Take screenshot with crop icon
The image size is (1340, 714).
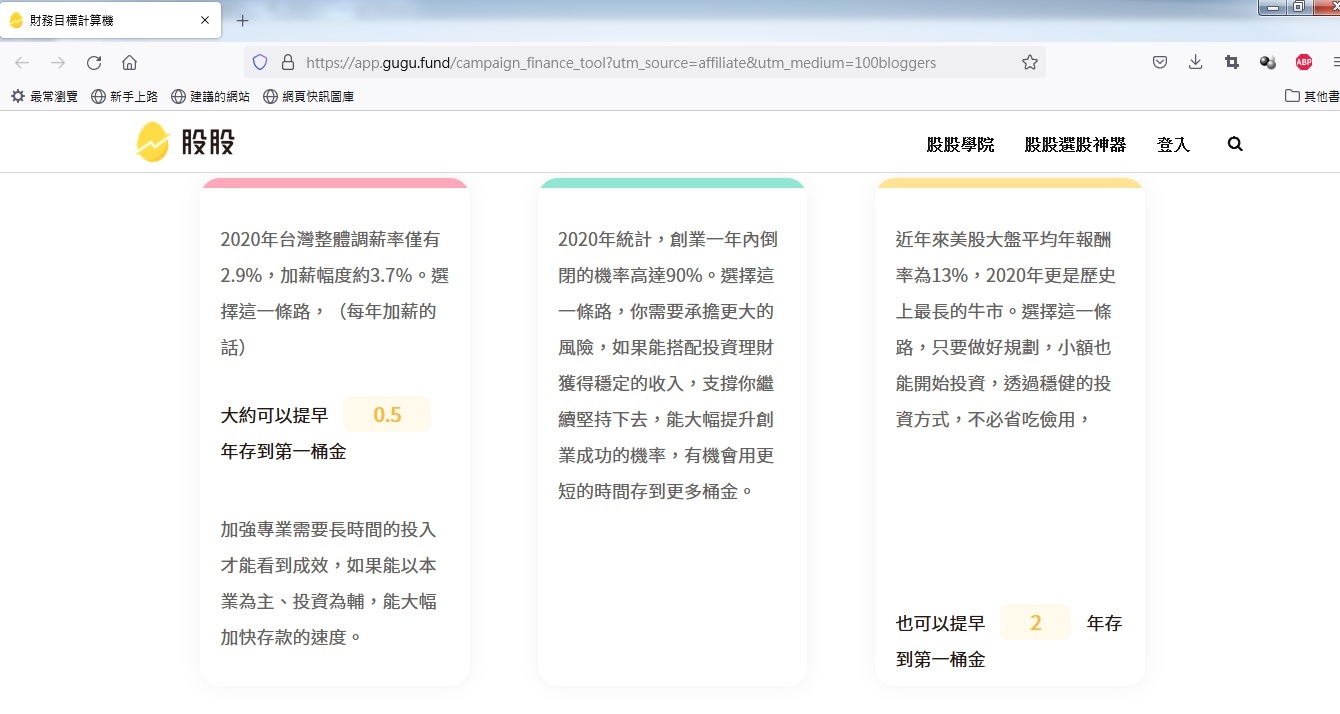pos(1232,62)
